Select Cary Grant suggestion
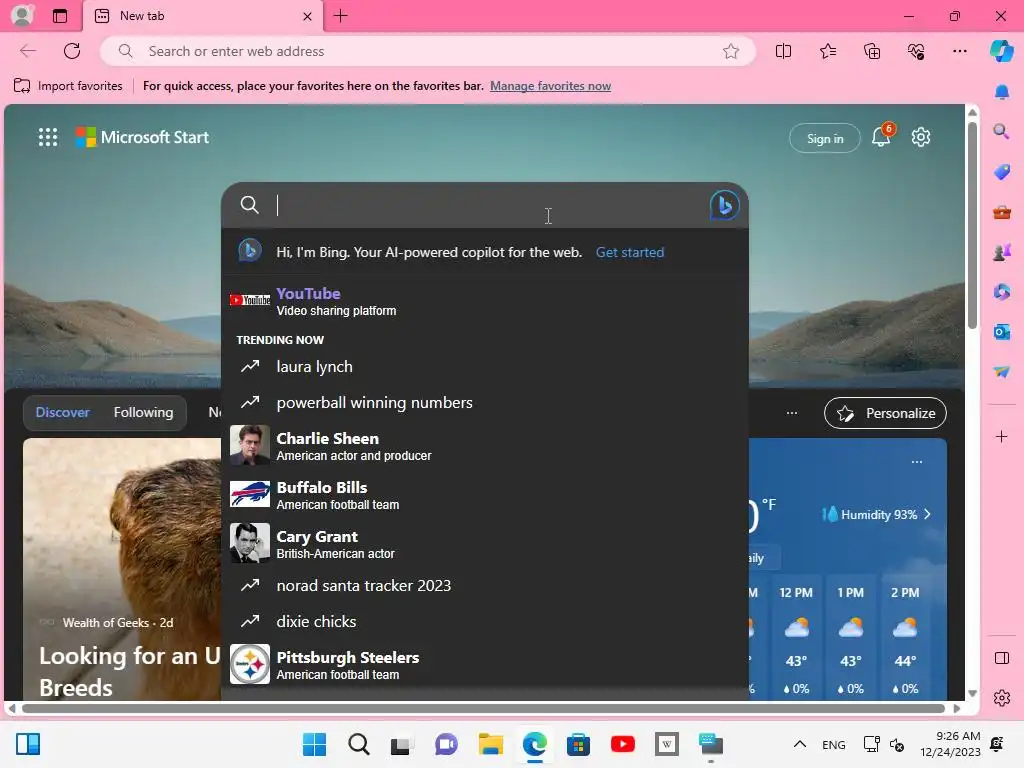Viewport: 1024px width, 768px height. [x=485, y=543]
